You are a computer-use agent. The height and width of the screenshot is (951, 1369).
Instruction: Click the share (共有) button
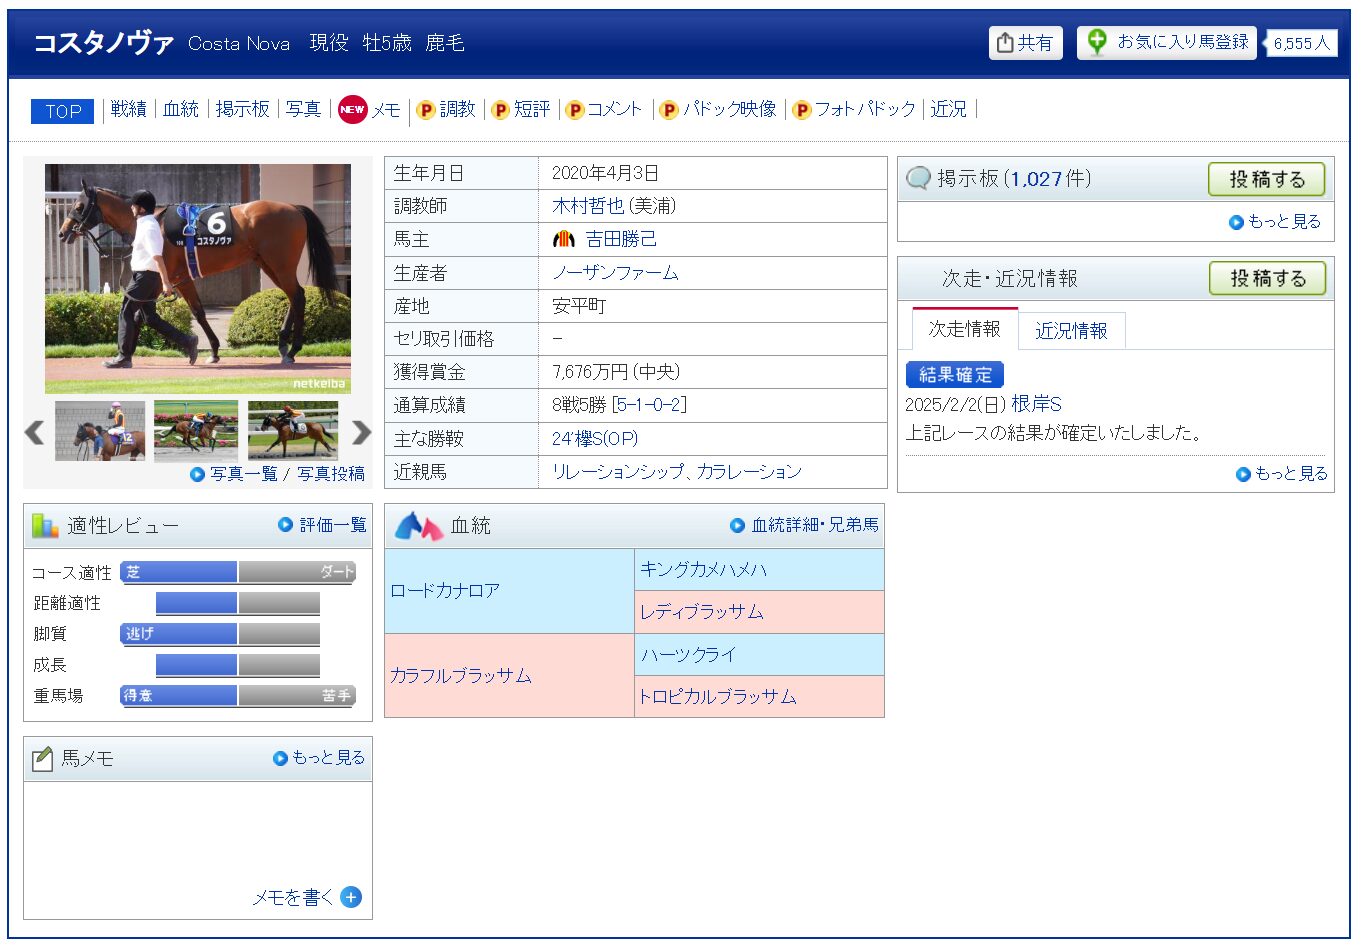1025,43
